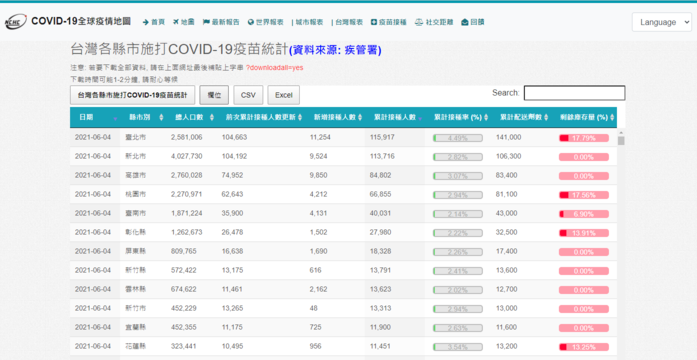
Task: Open the flag 最新報告 icon
Action: point(206,22)
